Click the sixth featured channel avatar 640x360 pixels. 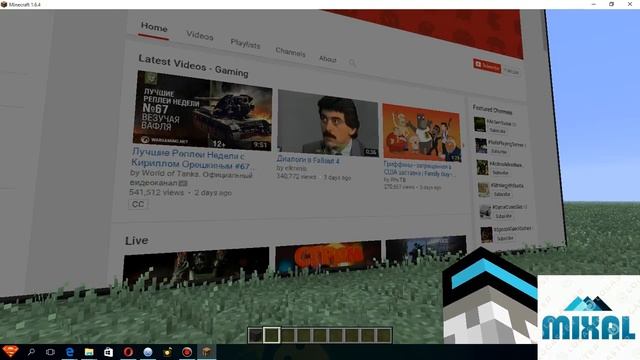coord(487,234)
